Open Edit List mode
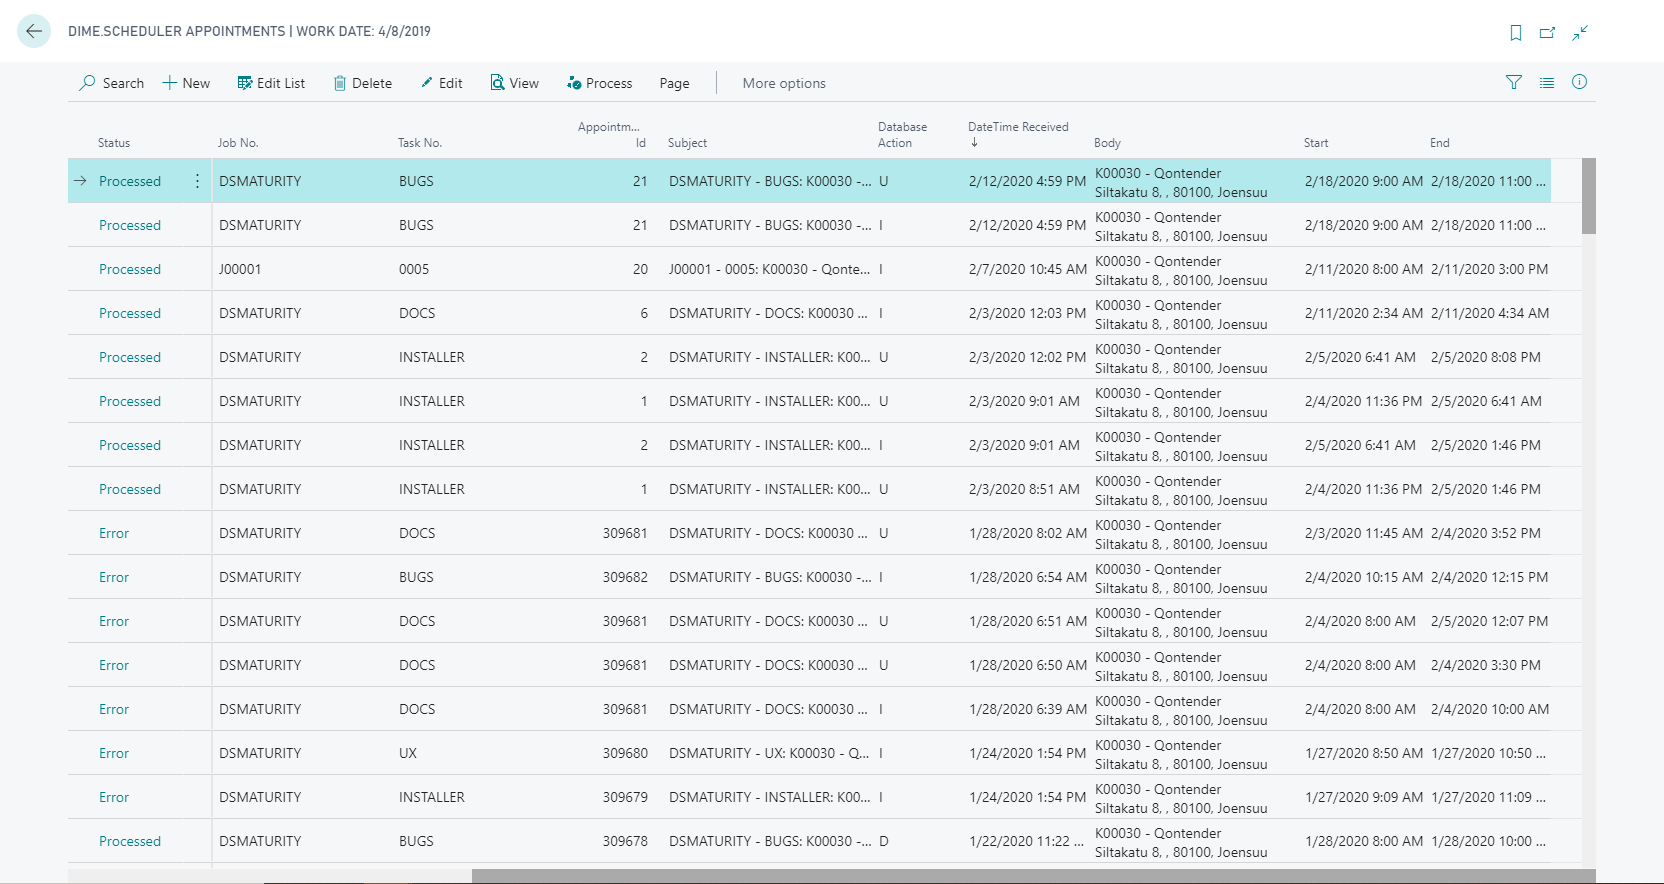 (271, 83)
